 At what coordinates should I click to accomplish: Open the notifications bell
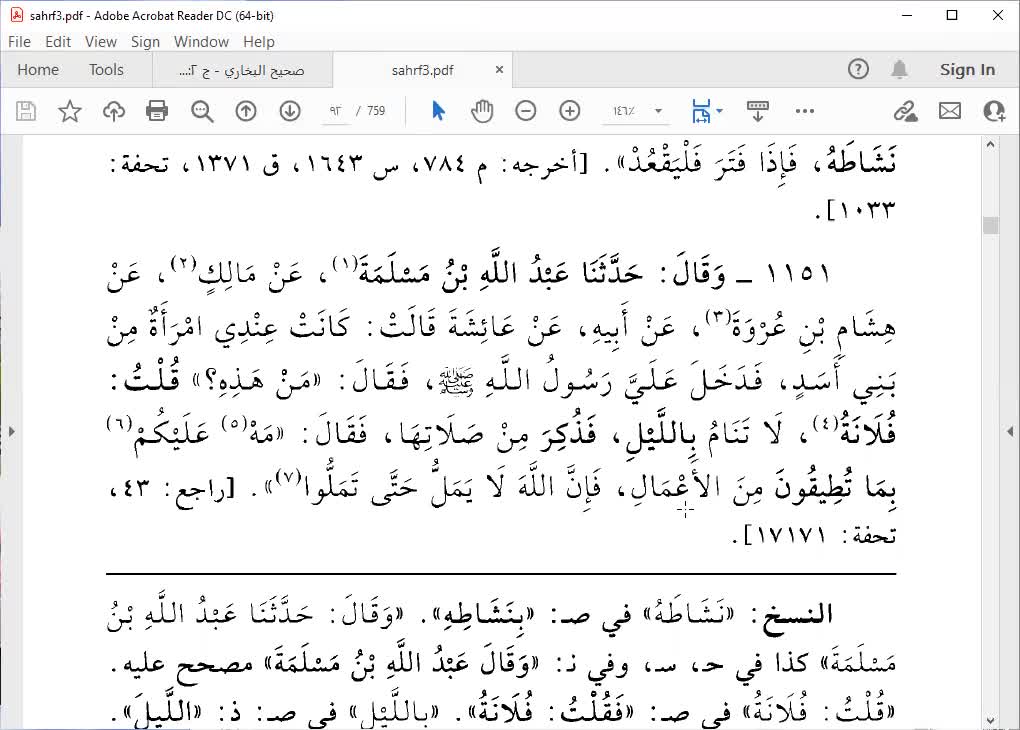click(900, 69)
